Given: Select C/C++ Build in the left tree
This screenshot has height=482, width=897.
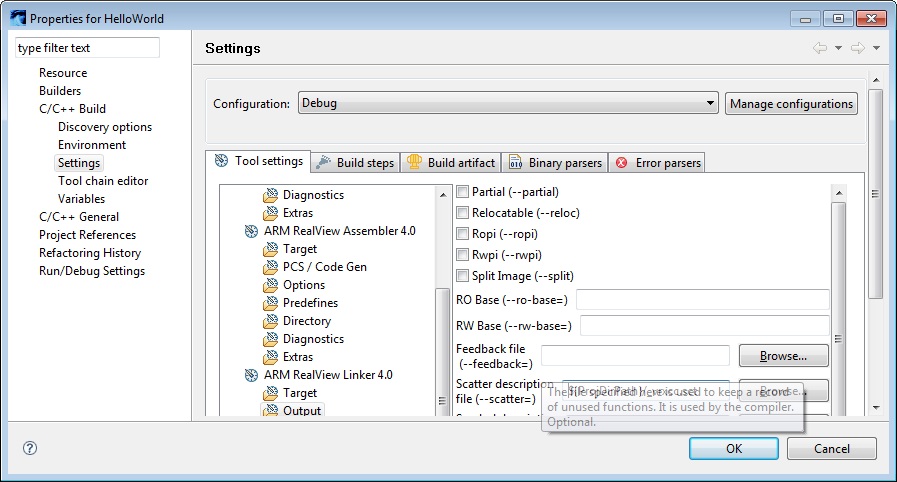Looking at the screenshot, I should [72, 109].
